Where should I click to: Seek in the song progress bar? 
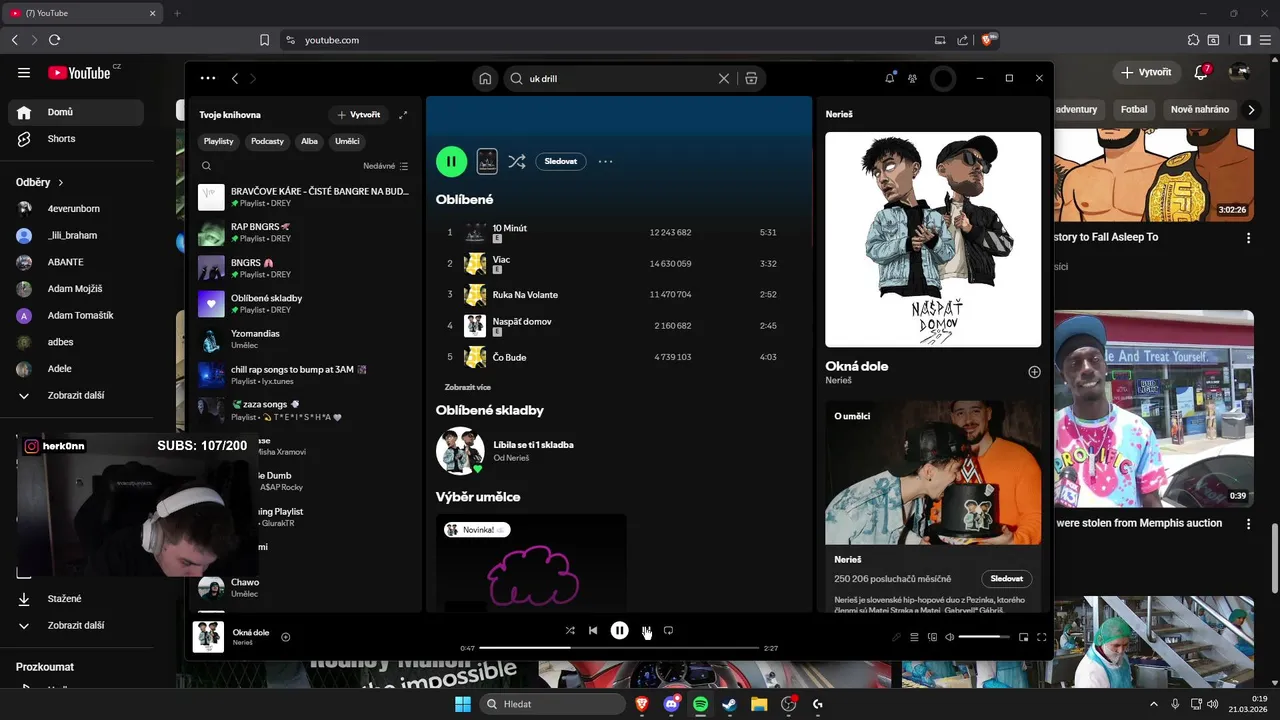(x=619, y=648)
